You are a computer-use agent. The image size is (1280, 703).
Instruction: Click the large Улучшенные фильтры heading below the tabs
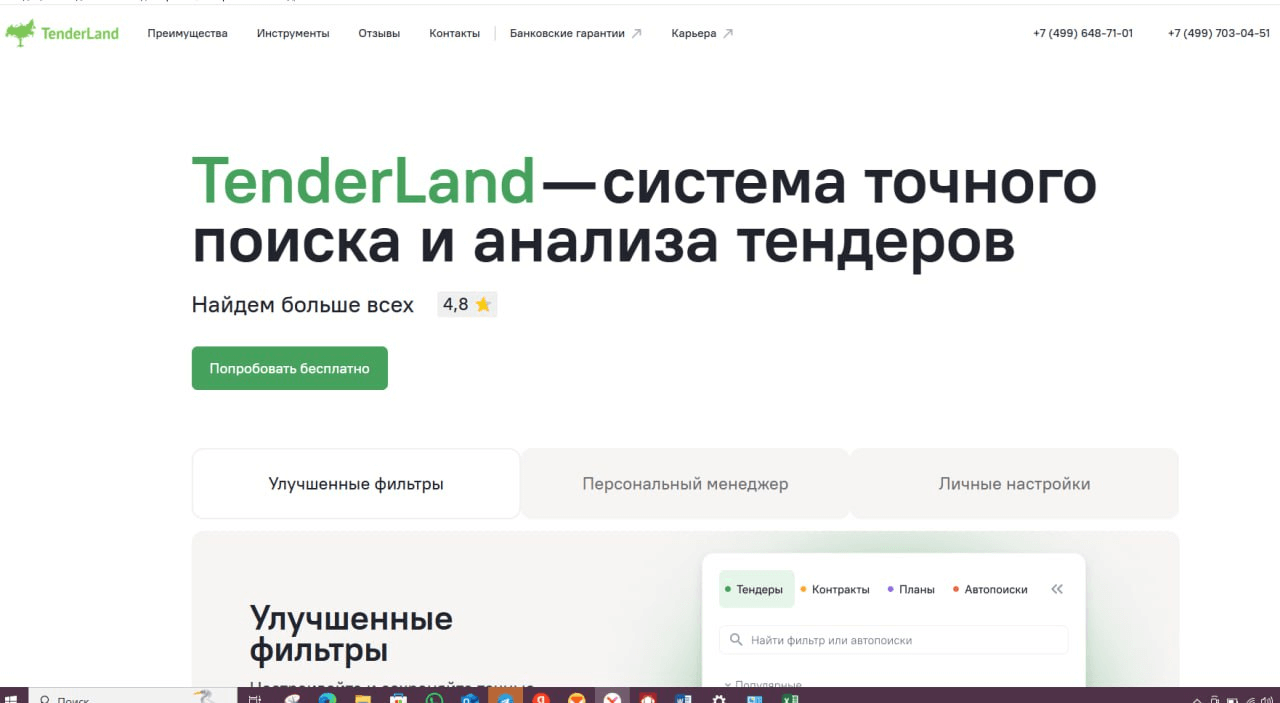pos(351,634)
